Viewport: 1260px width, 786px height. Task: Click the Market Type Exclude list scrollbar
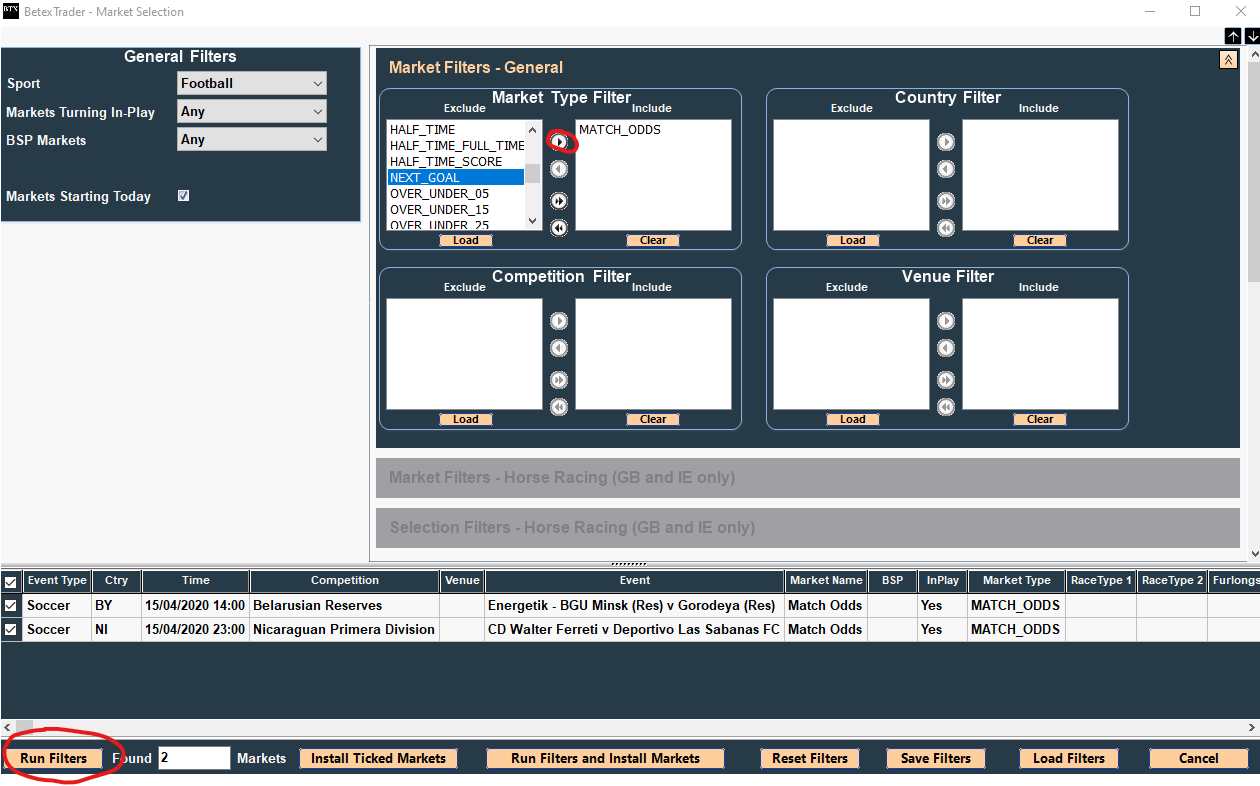pos(533,175)
